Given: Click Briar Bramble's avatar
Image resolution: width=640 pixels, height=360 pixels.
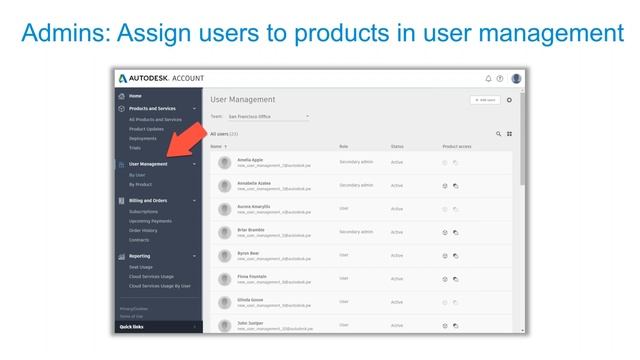Looking at the screenshot, I should click(224, 232).
